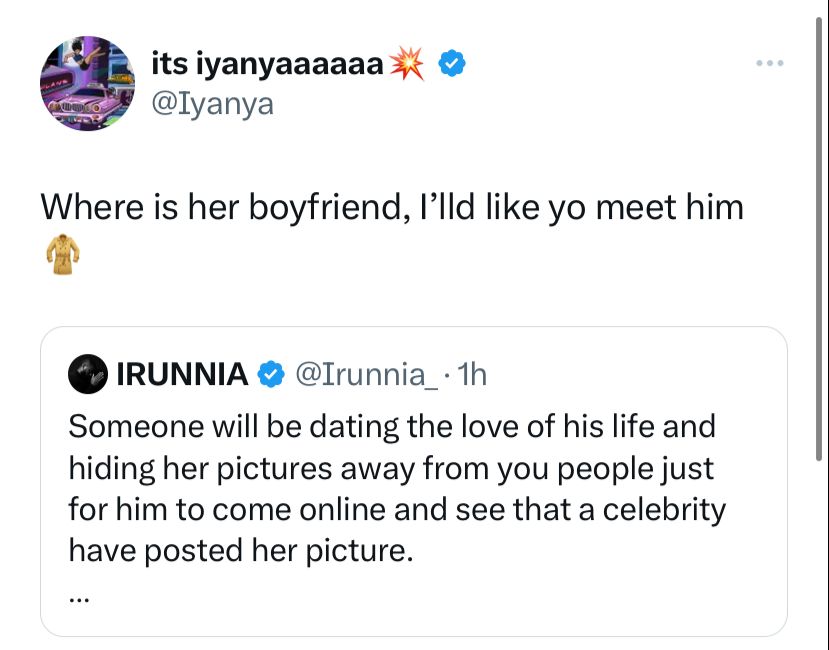Screen dimensions: 829x650
Task: Click the vertical scrollbar on the right edge
Action: tap(820, 200)
